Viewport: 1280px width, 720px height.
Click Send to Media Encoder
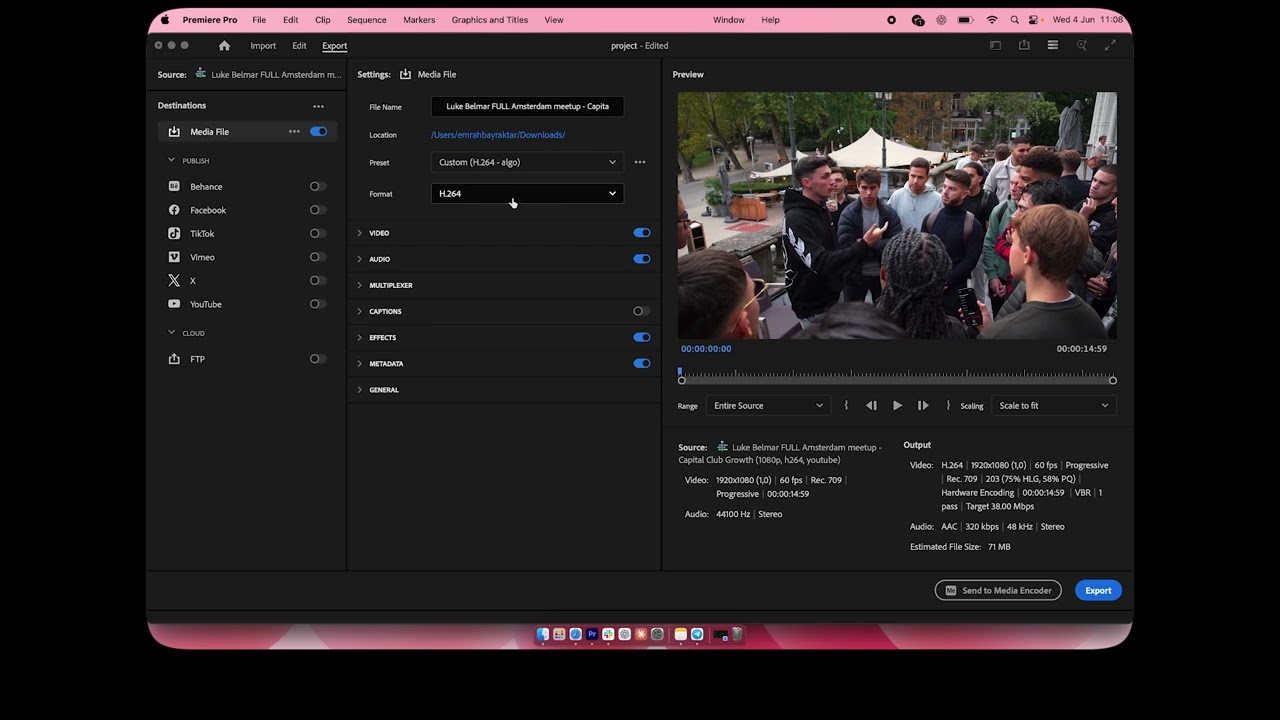click(998, 591)
